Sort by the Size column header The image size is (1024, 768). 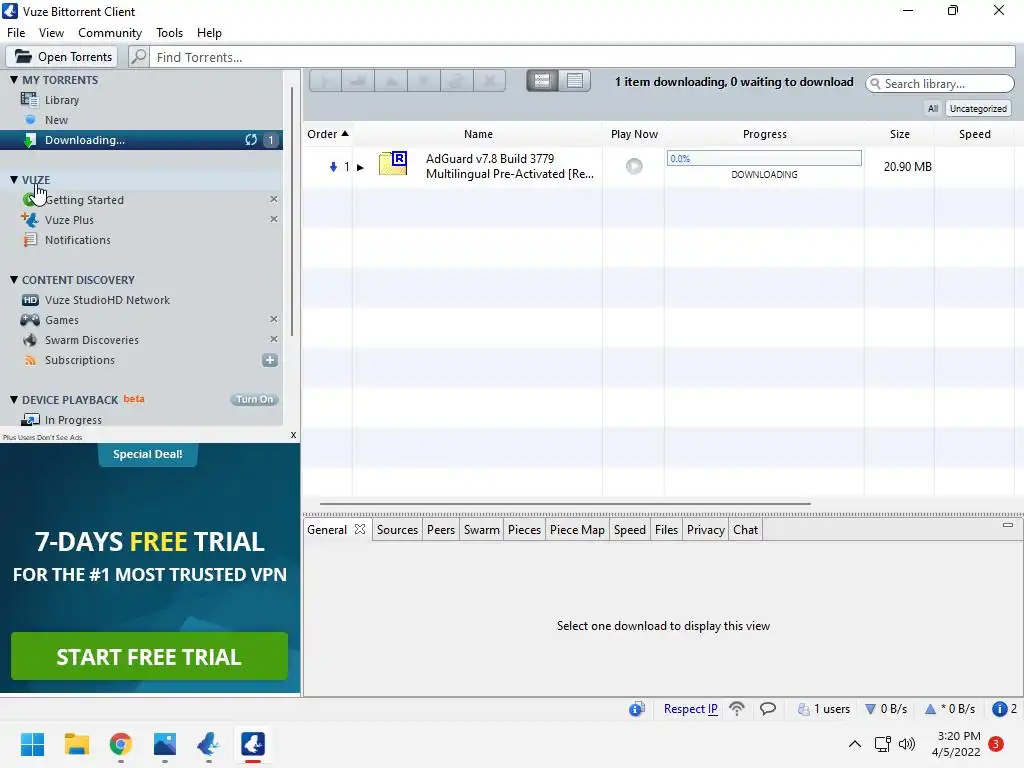pos(899,134)
